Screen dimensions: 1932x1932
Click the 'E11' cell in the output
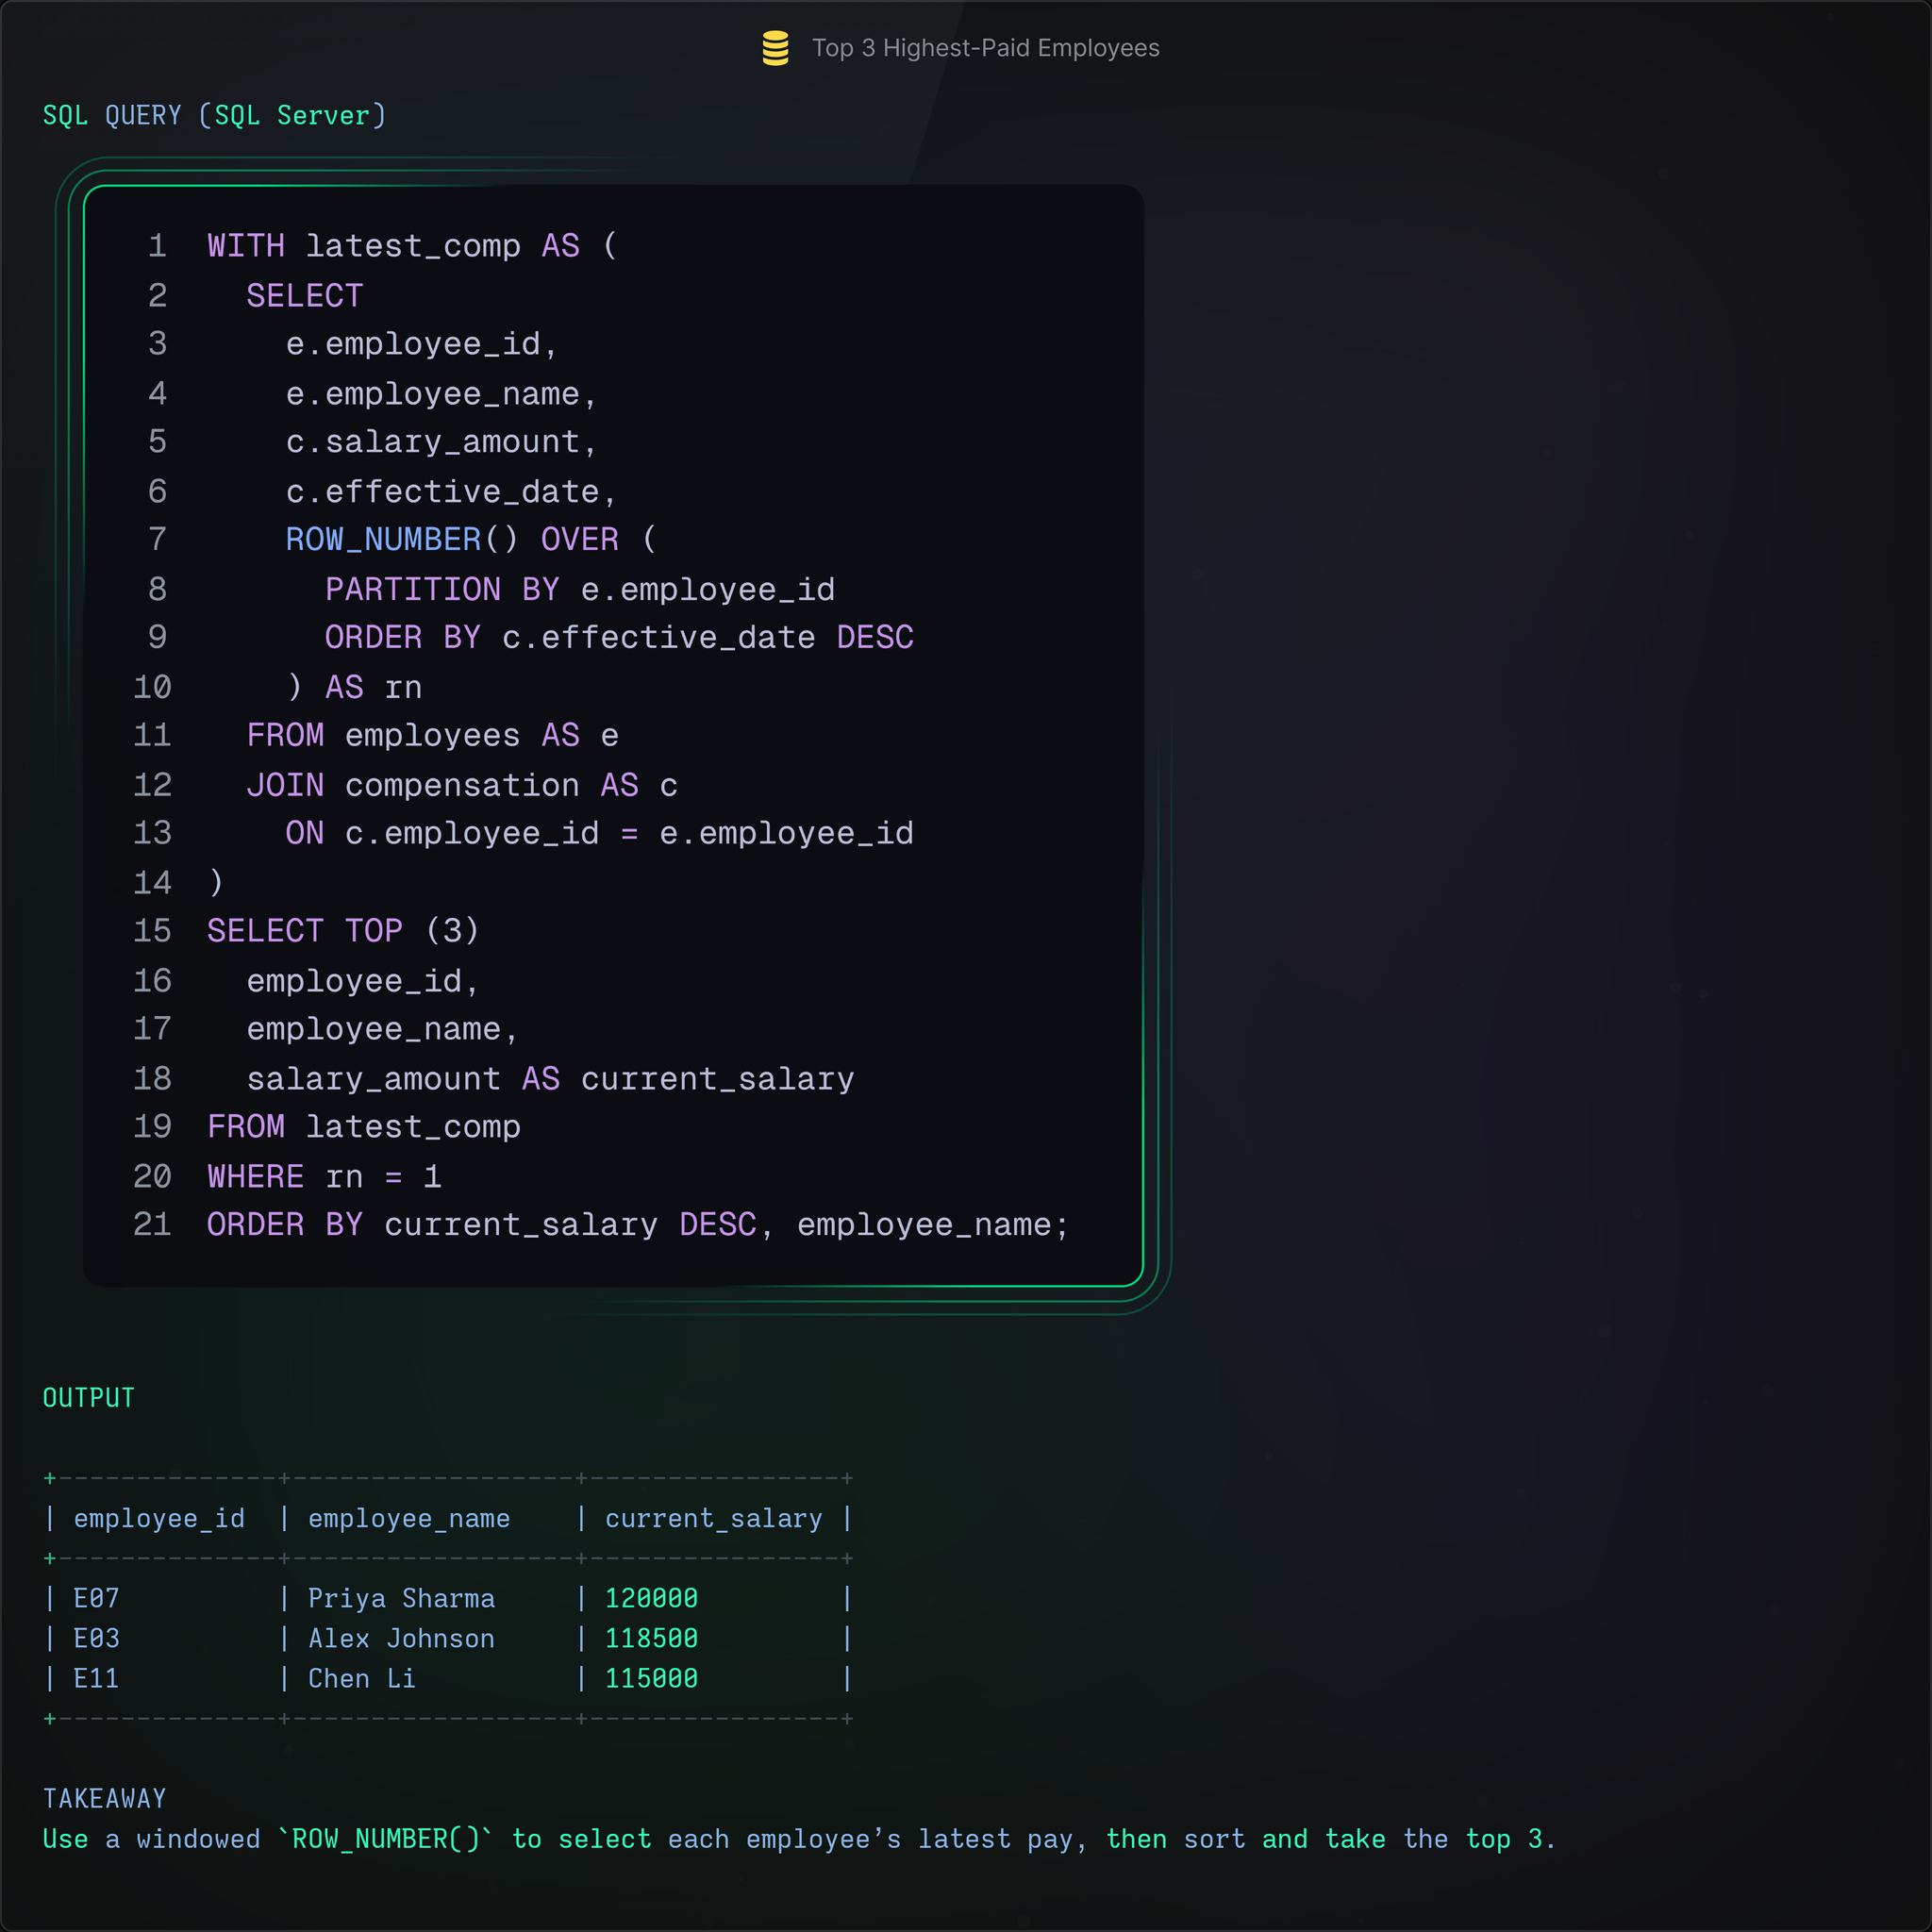click(x=96, y=1679)
